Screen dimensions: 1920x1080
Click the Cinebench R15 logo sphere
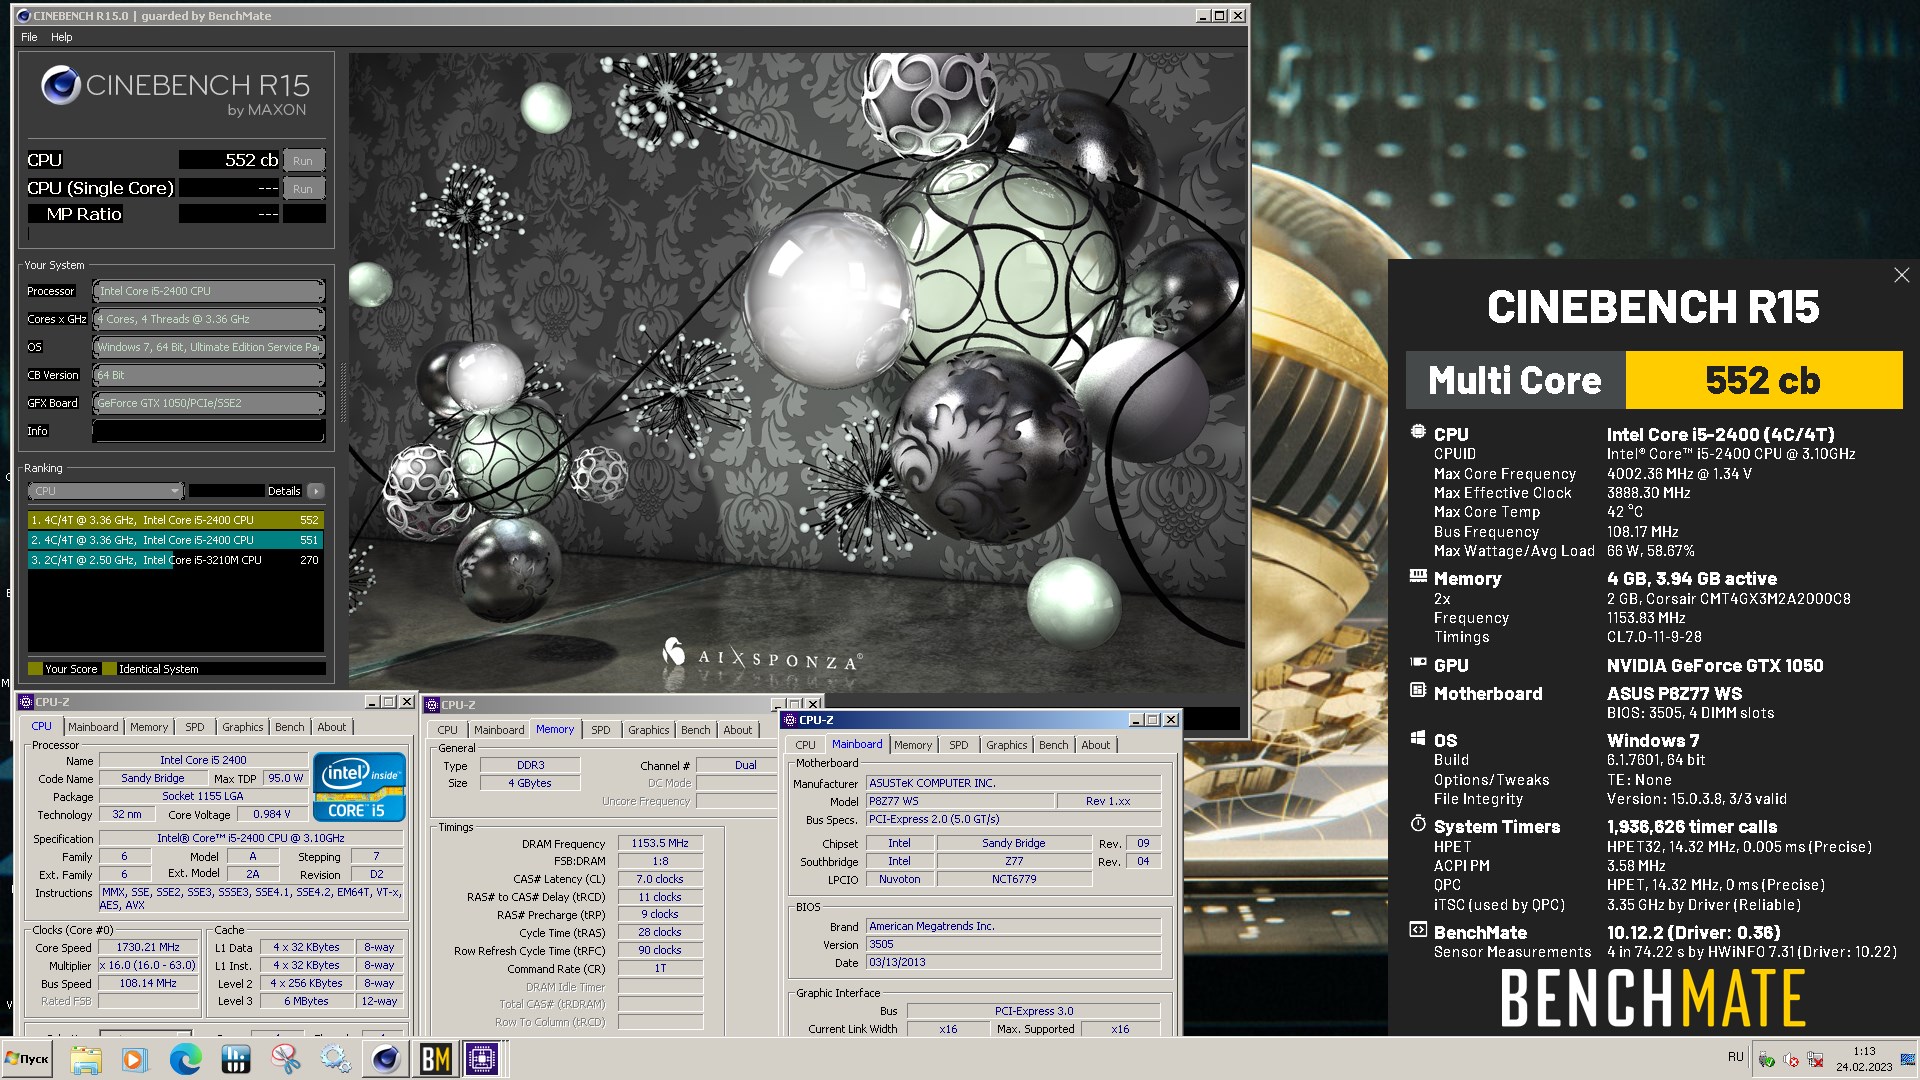tap(61, 86)
